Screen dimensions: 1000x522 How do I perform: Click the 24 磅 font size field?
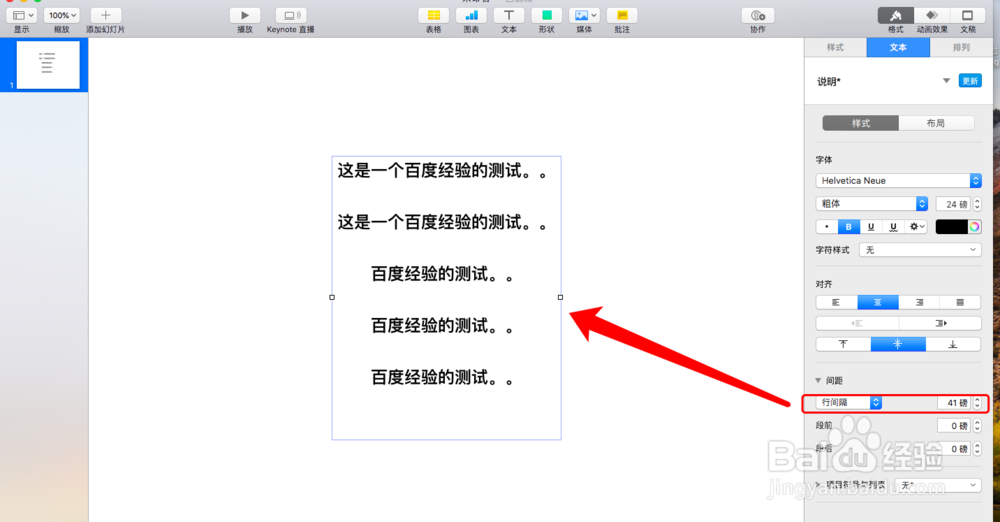click(953, 204)
